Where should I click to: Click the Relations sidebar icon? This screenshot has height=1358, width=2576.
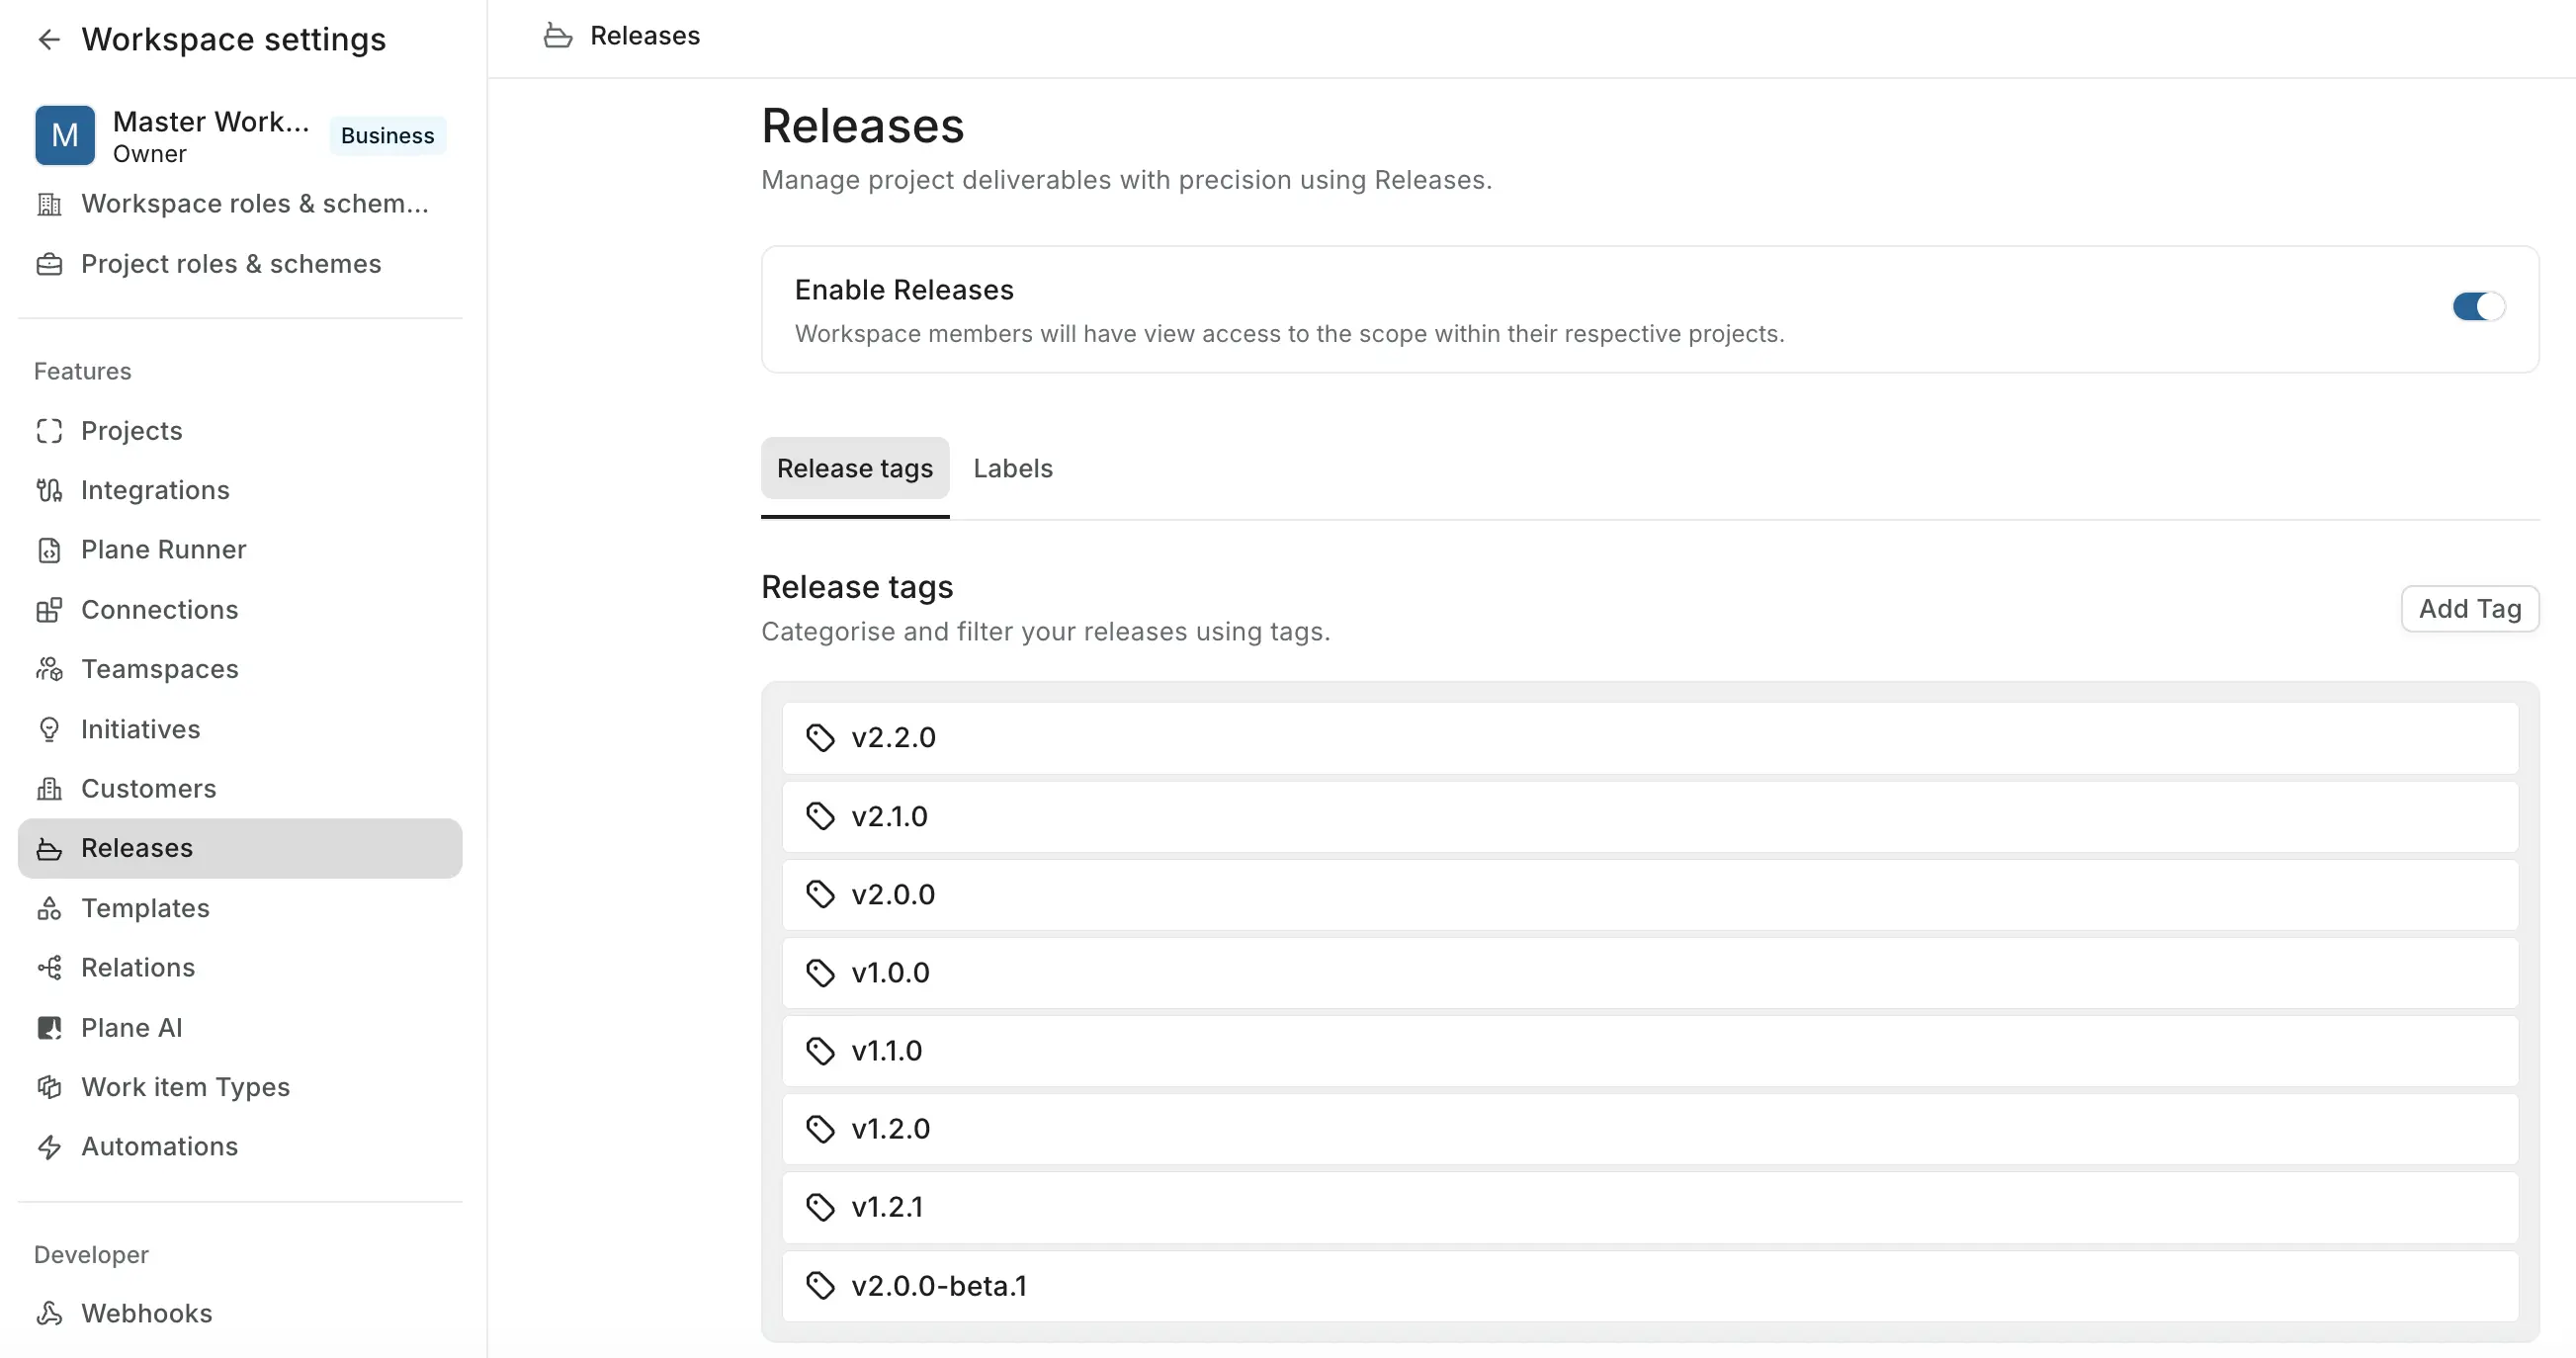[x=49, y=968]
